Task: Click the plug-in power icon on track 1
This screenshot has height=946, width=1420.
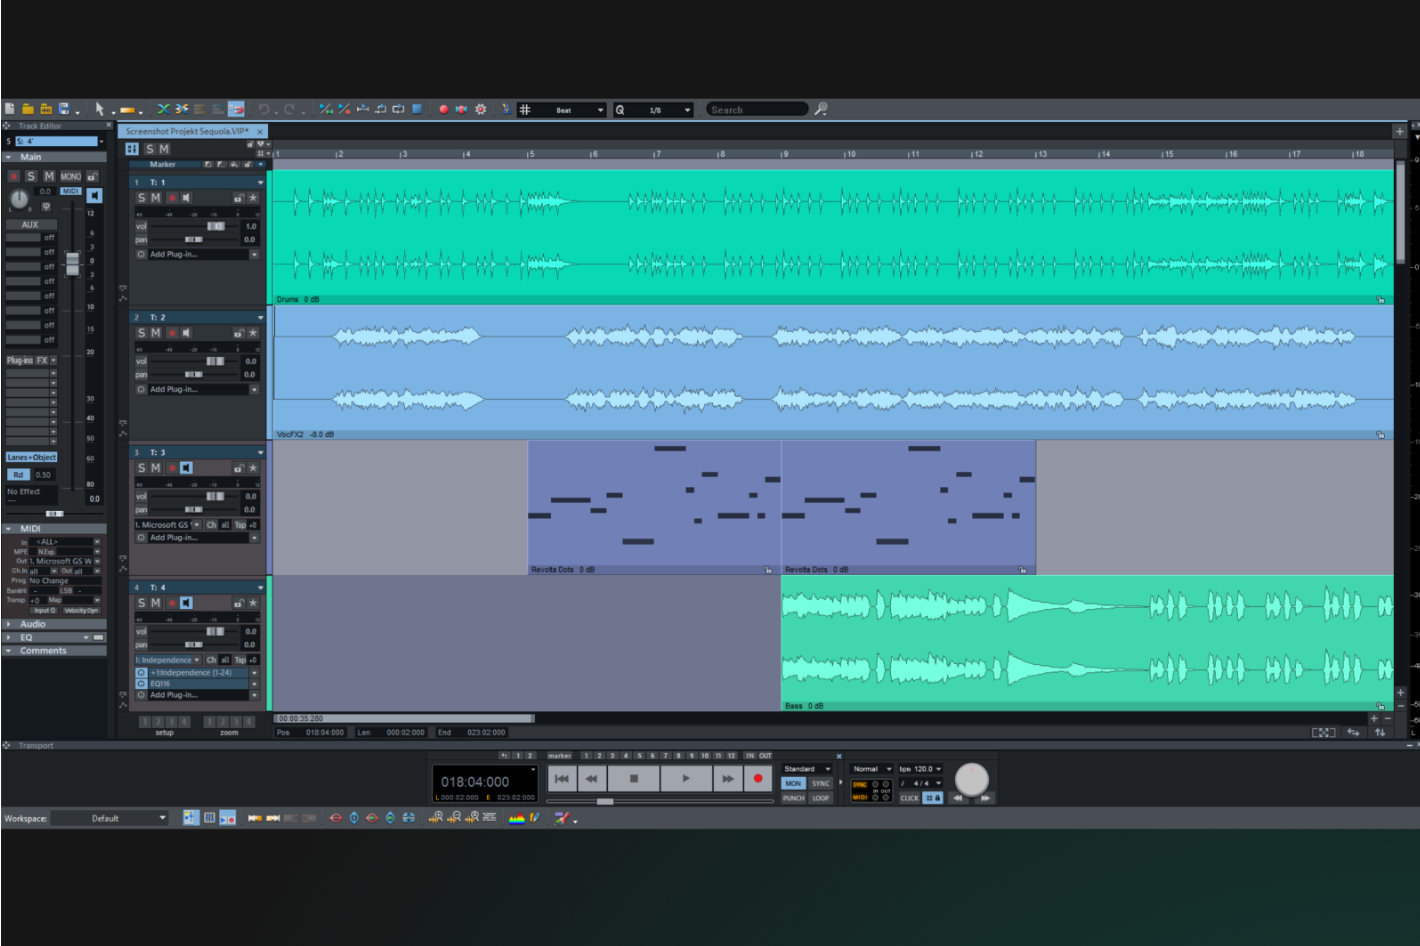Action: point(141,254)
